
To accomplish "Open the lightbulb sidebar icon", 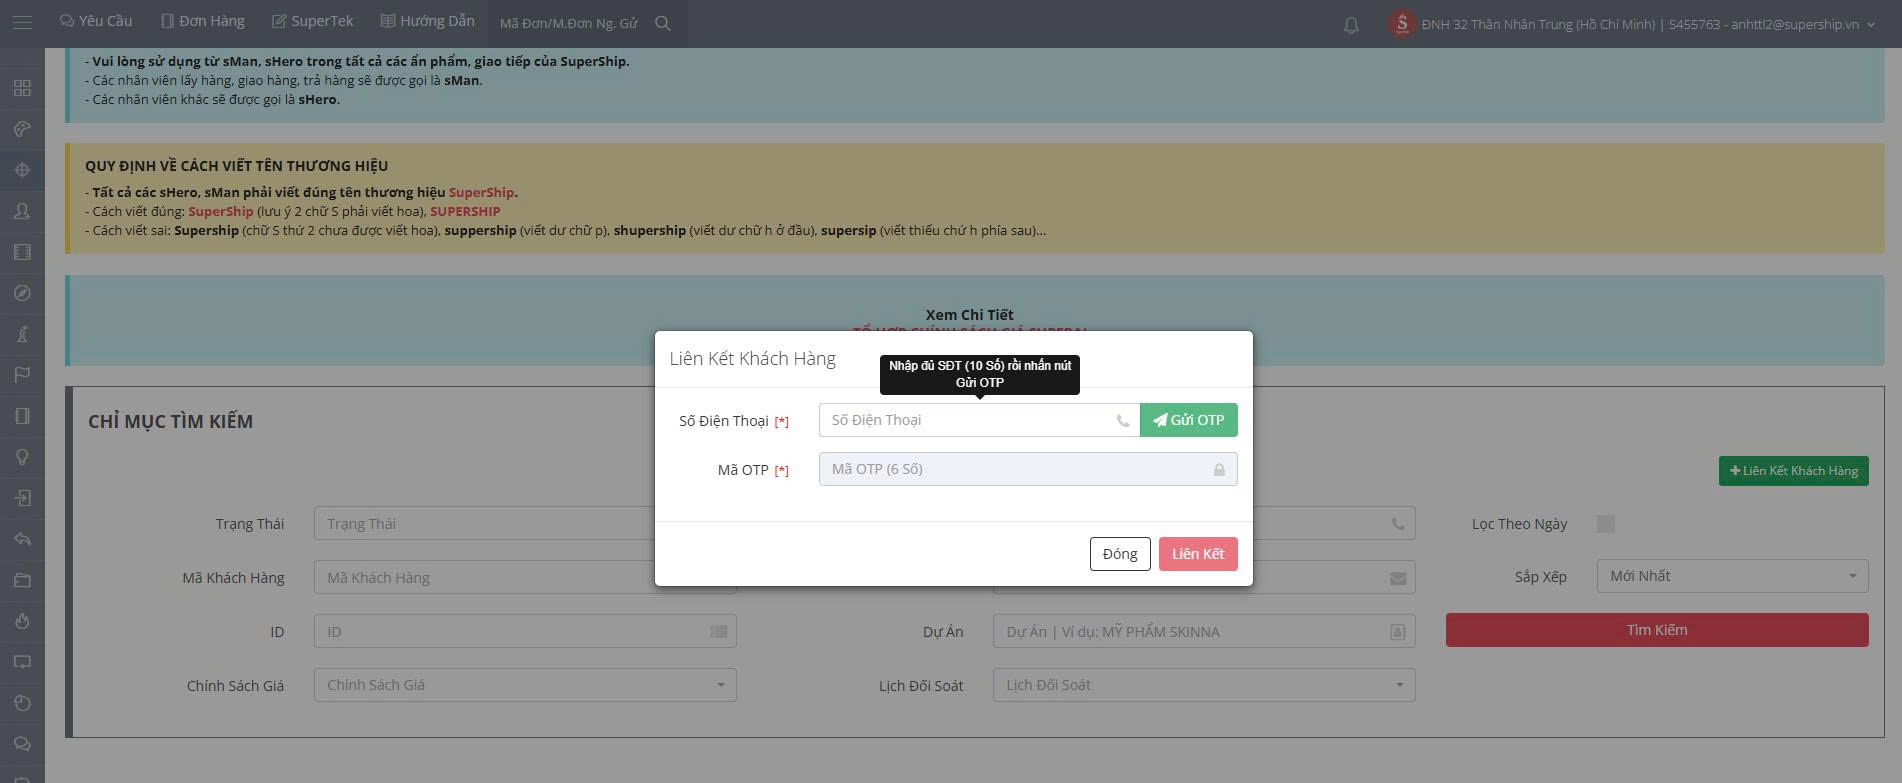I will click(x=22, y=457).
